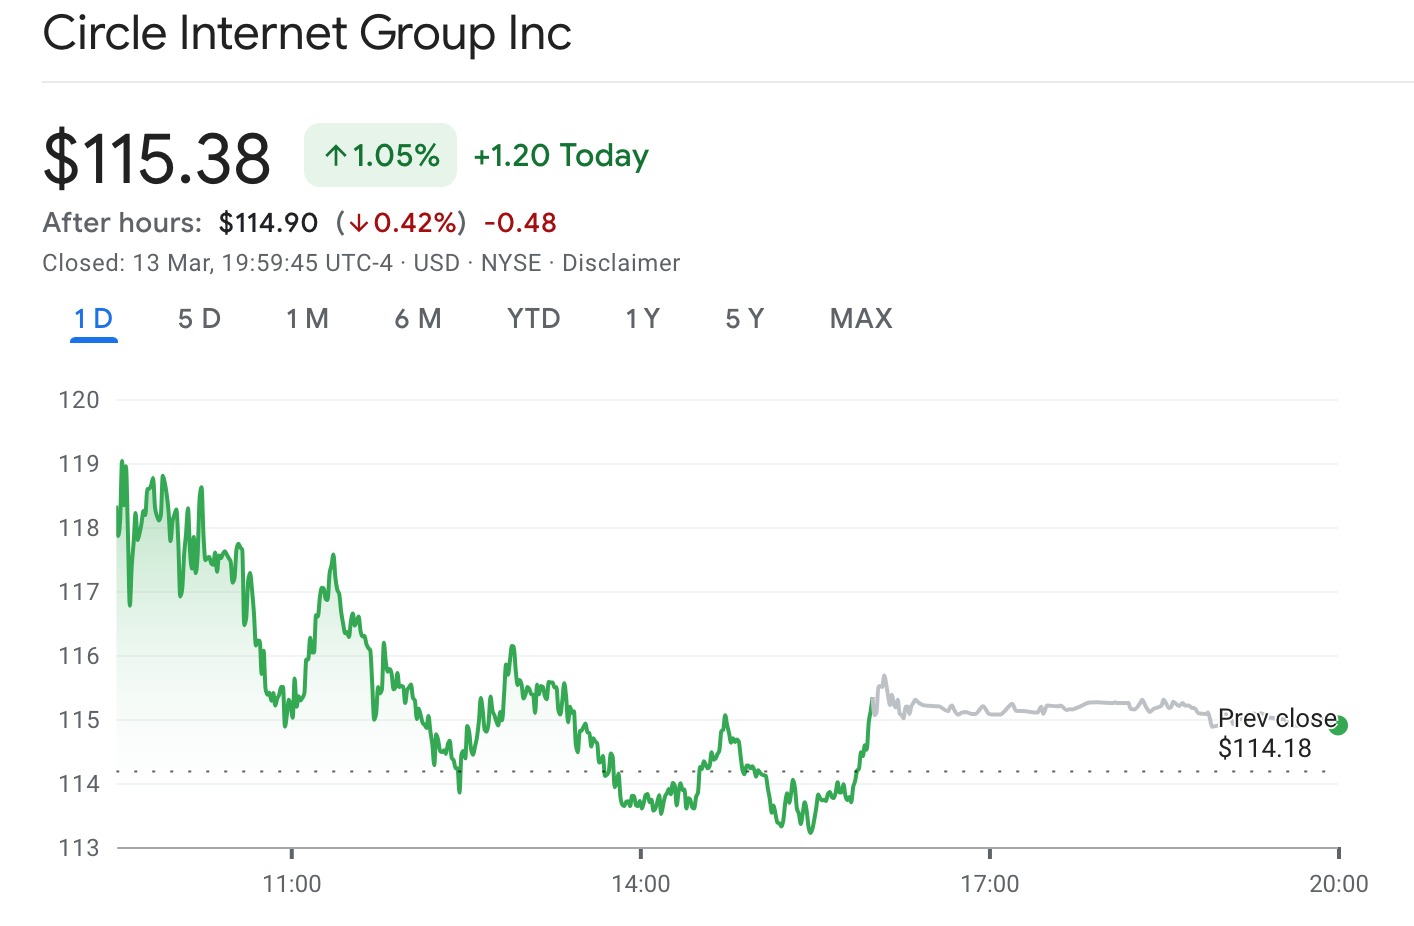The image size is (1414, 926).
Task: Open the 1 M range tab
Action: pyautogui.click(x=307, y=319)
